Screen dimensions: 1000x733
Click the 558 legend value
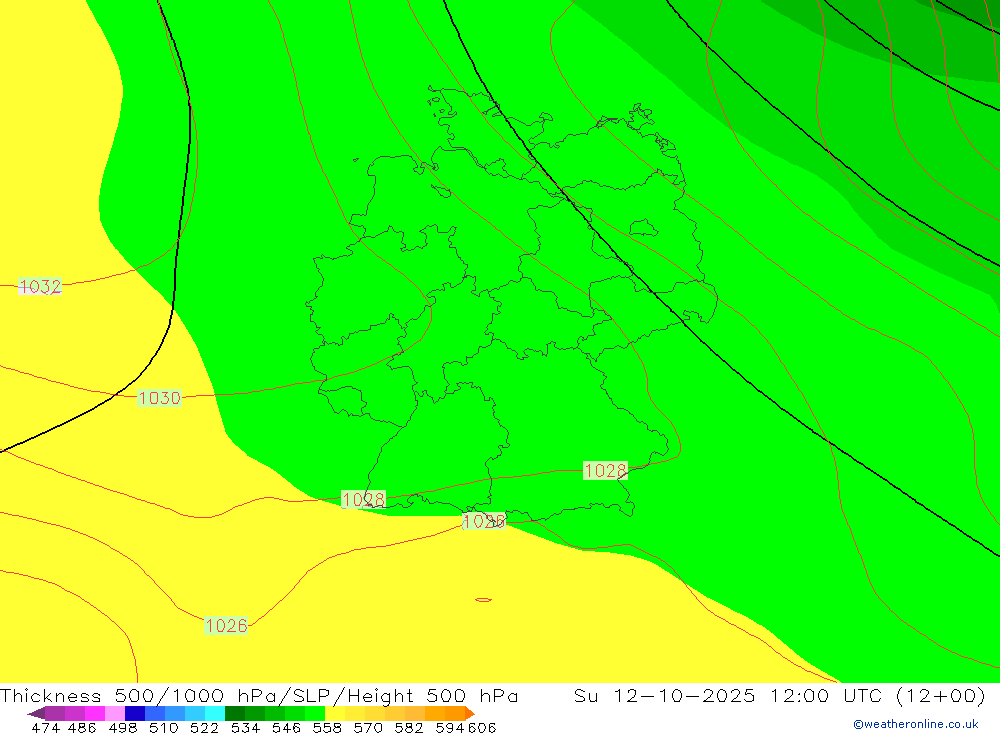coord(327,727)
